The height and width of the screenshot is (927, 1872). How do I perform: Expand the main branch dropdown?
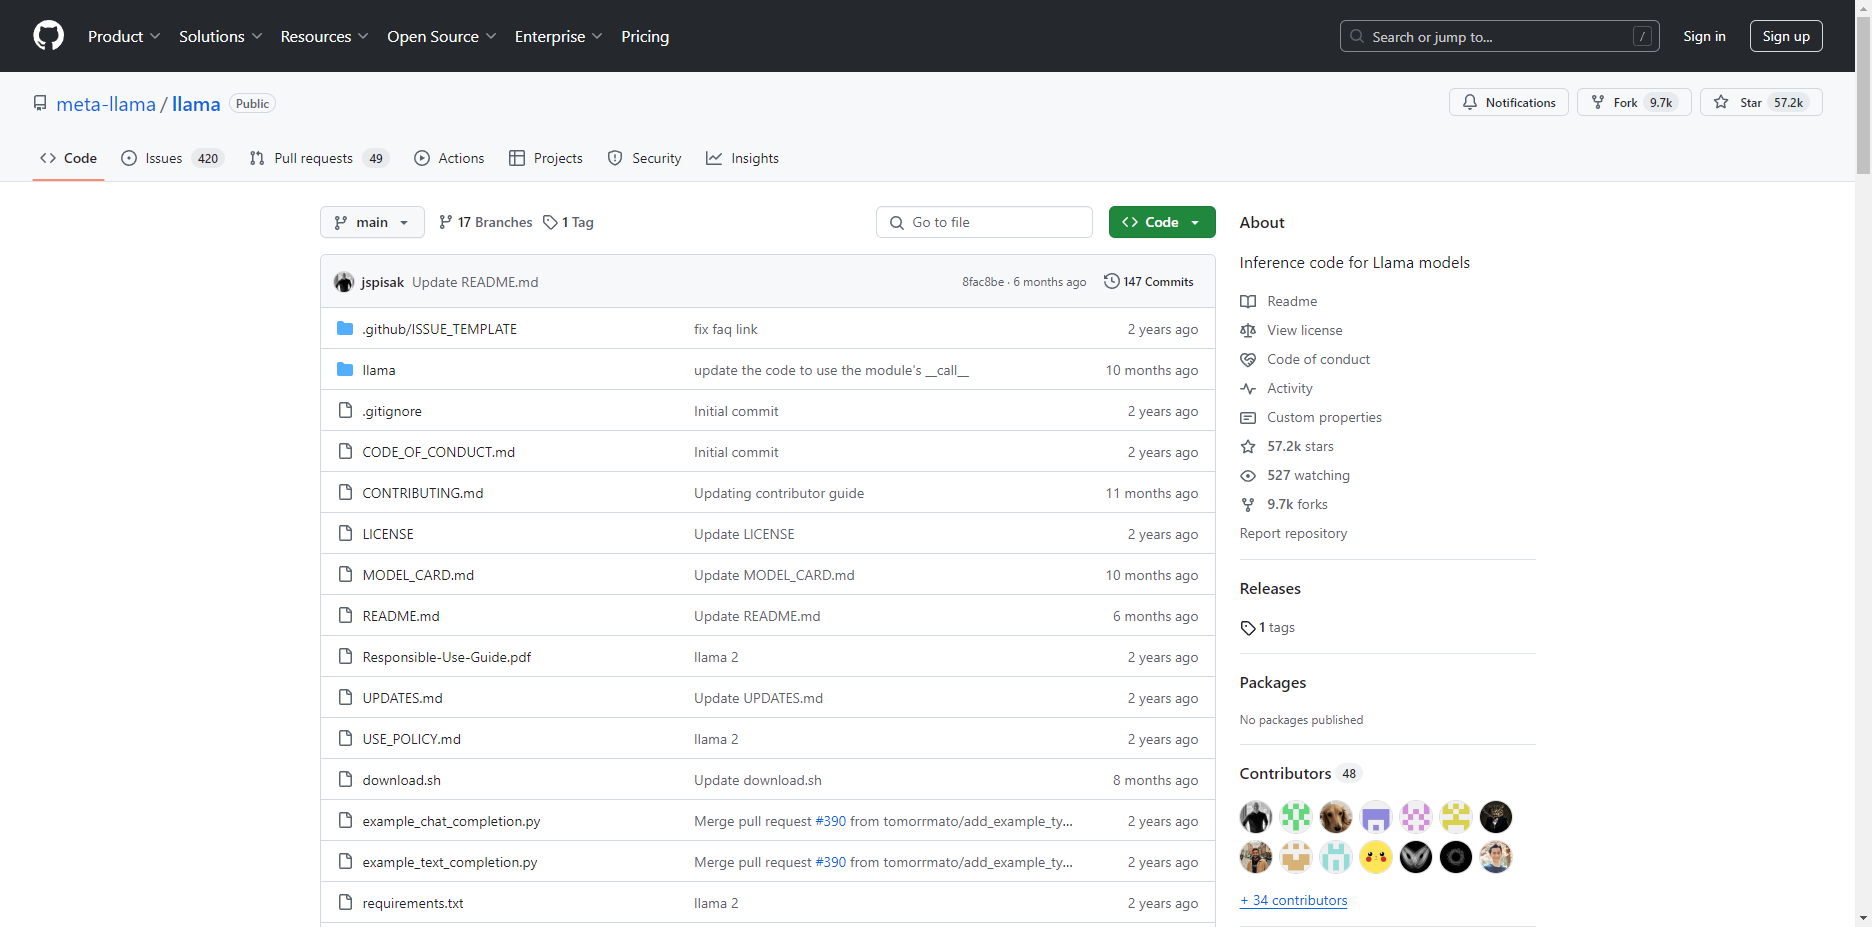point(371,222)
